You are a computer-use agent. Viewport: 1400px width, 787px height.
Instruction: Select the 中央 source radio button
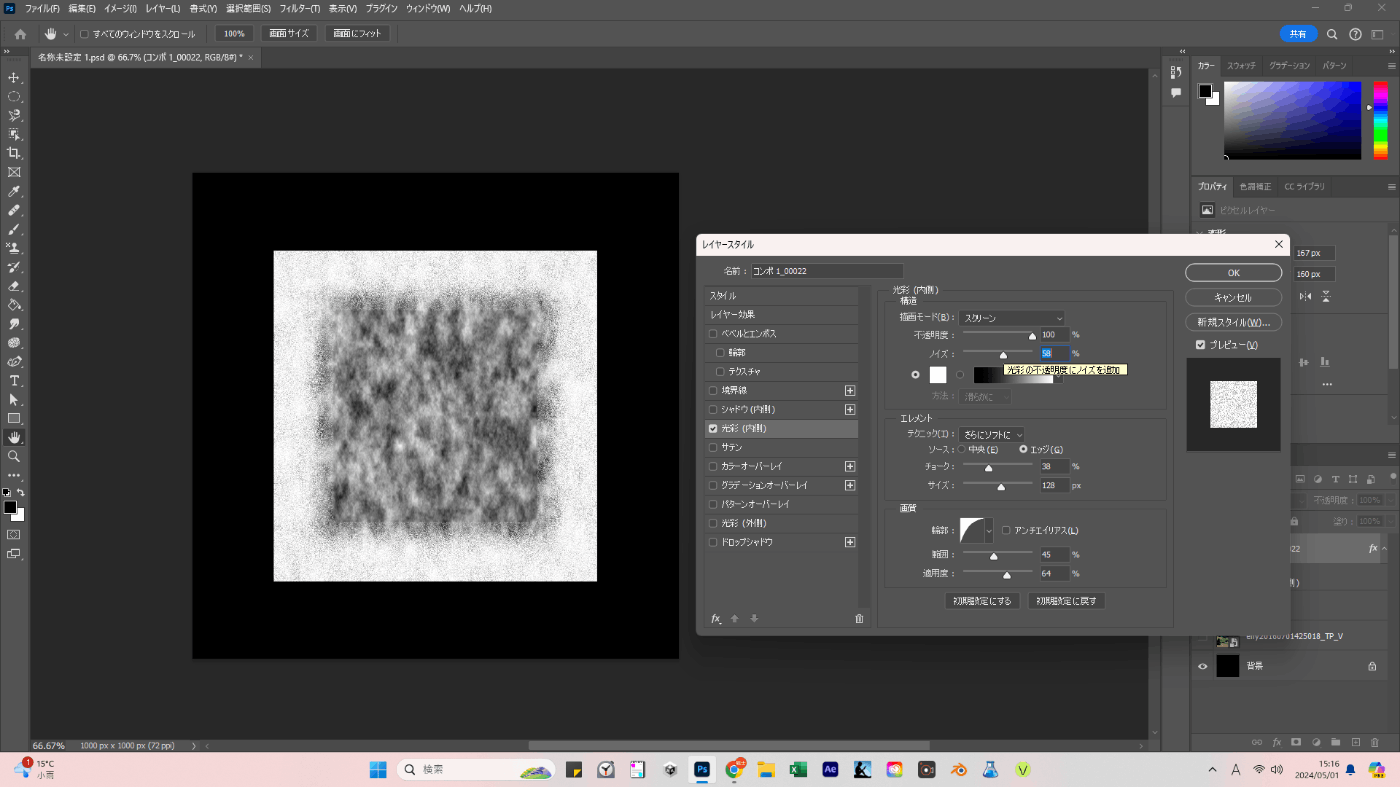click(x=962, y=450)
